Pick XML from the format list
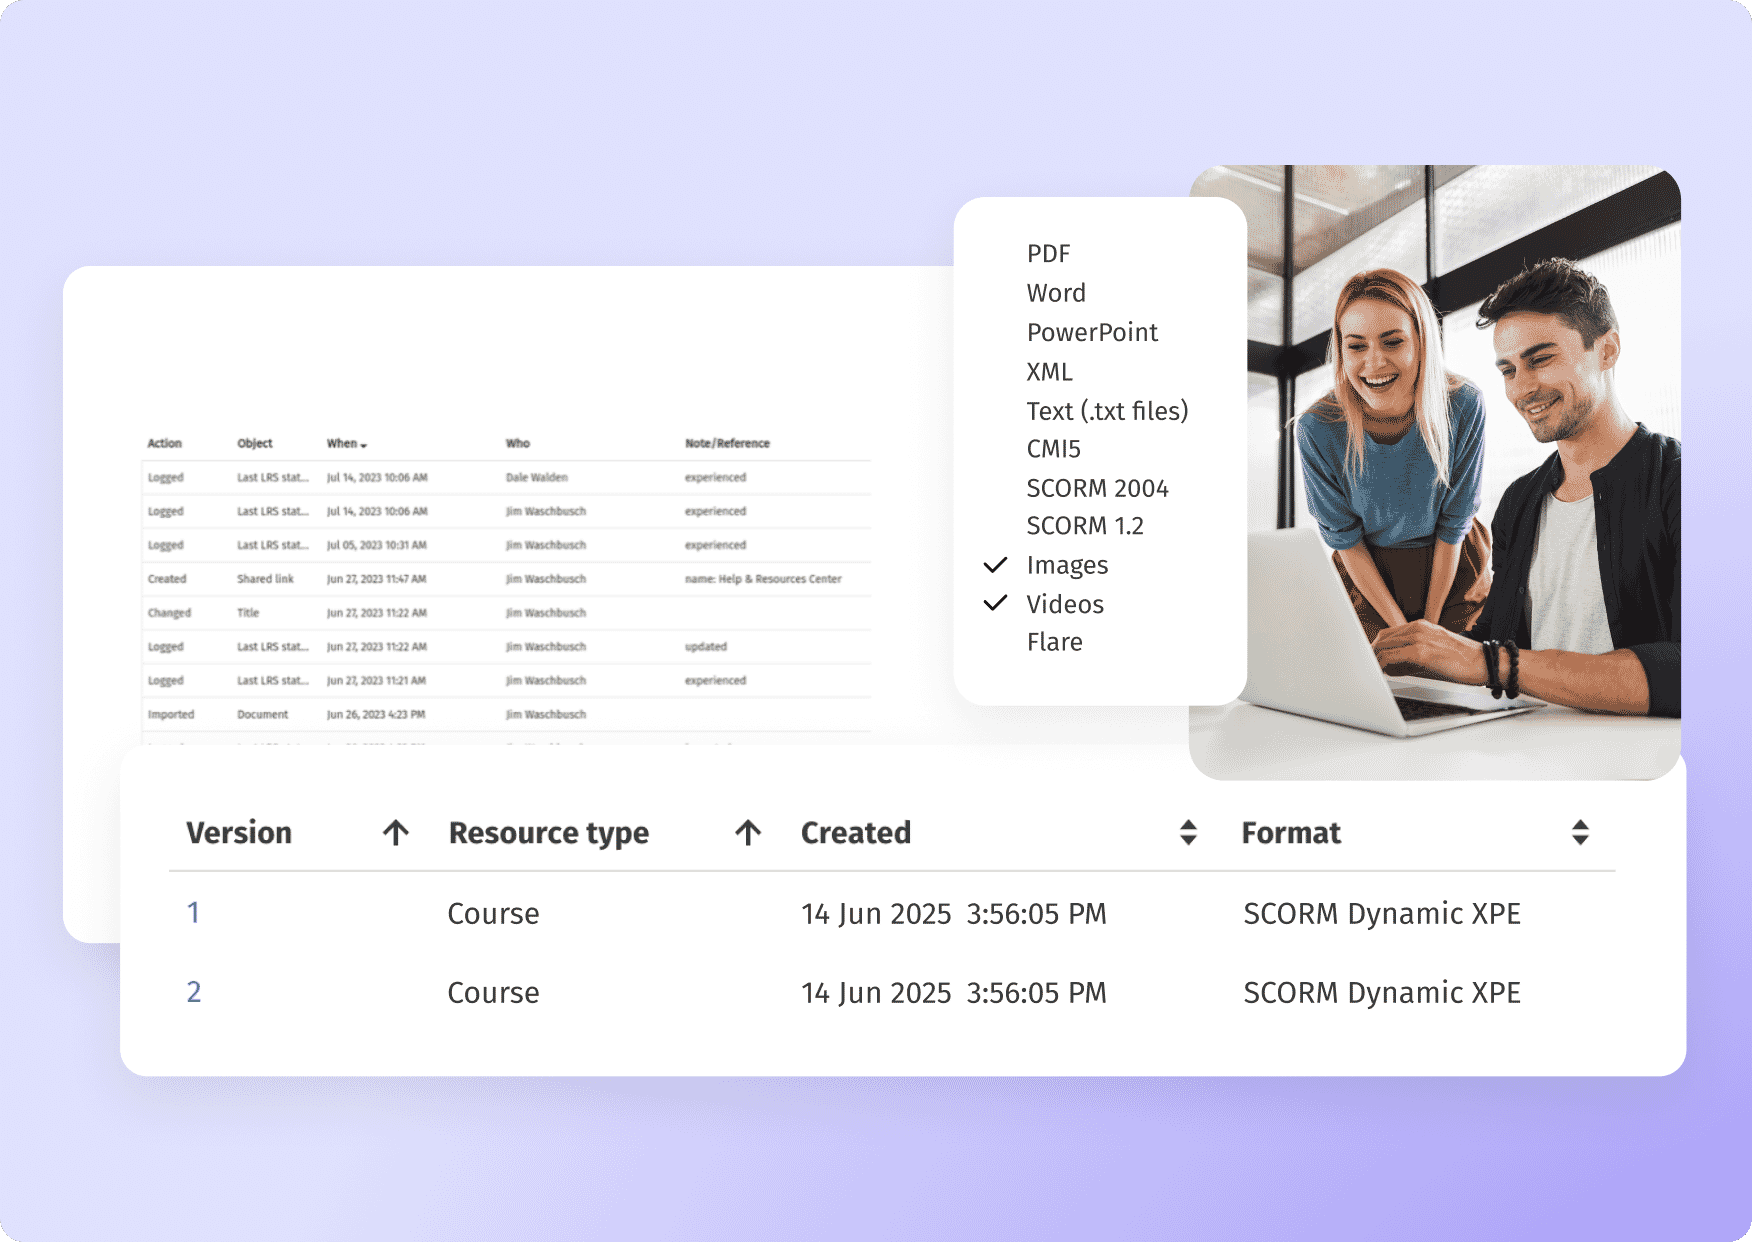The width and height of the screenshot is (1752, 1242). pyautogui.click(x=1049, y=372)
